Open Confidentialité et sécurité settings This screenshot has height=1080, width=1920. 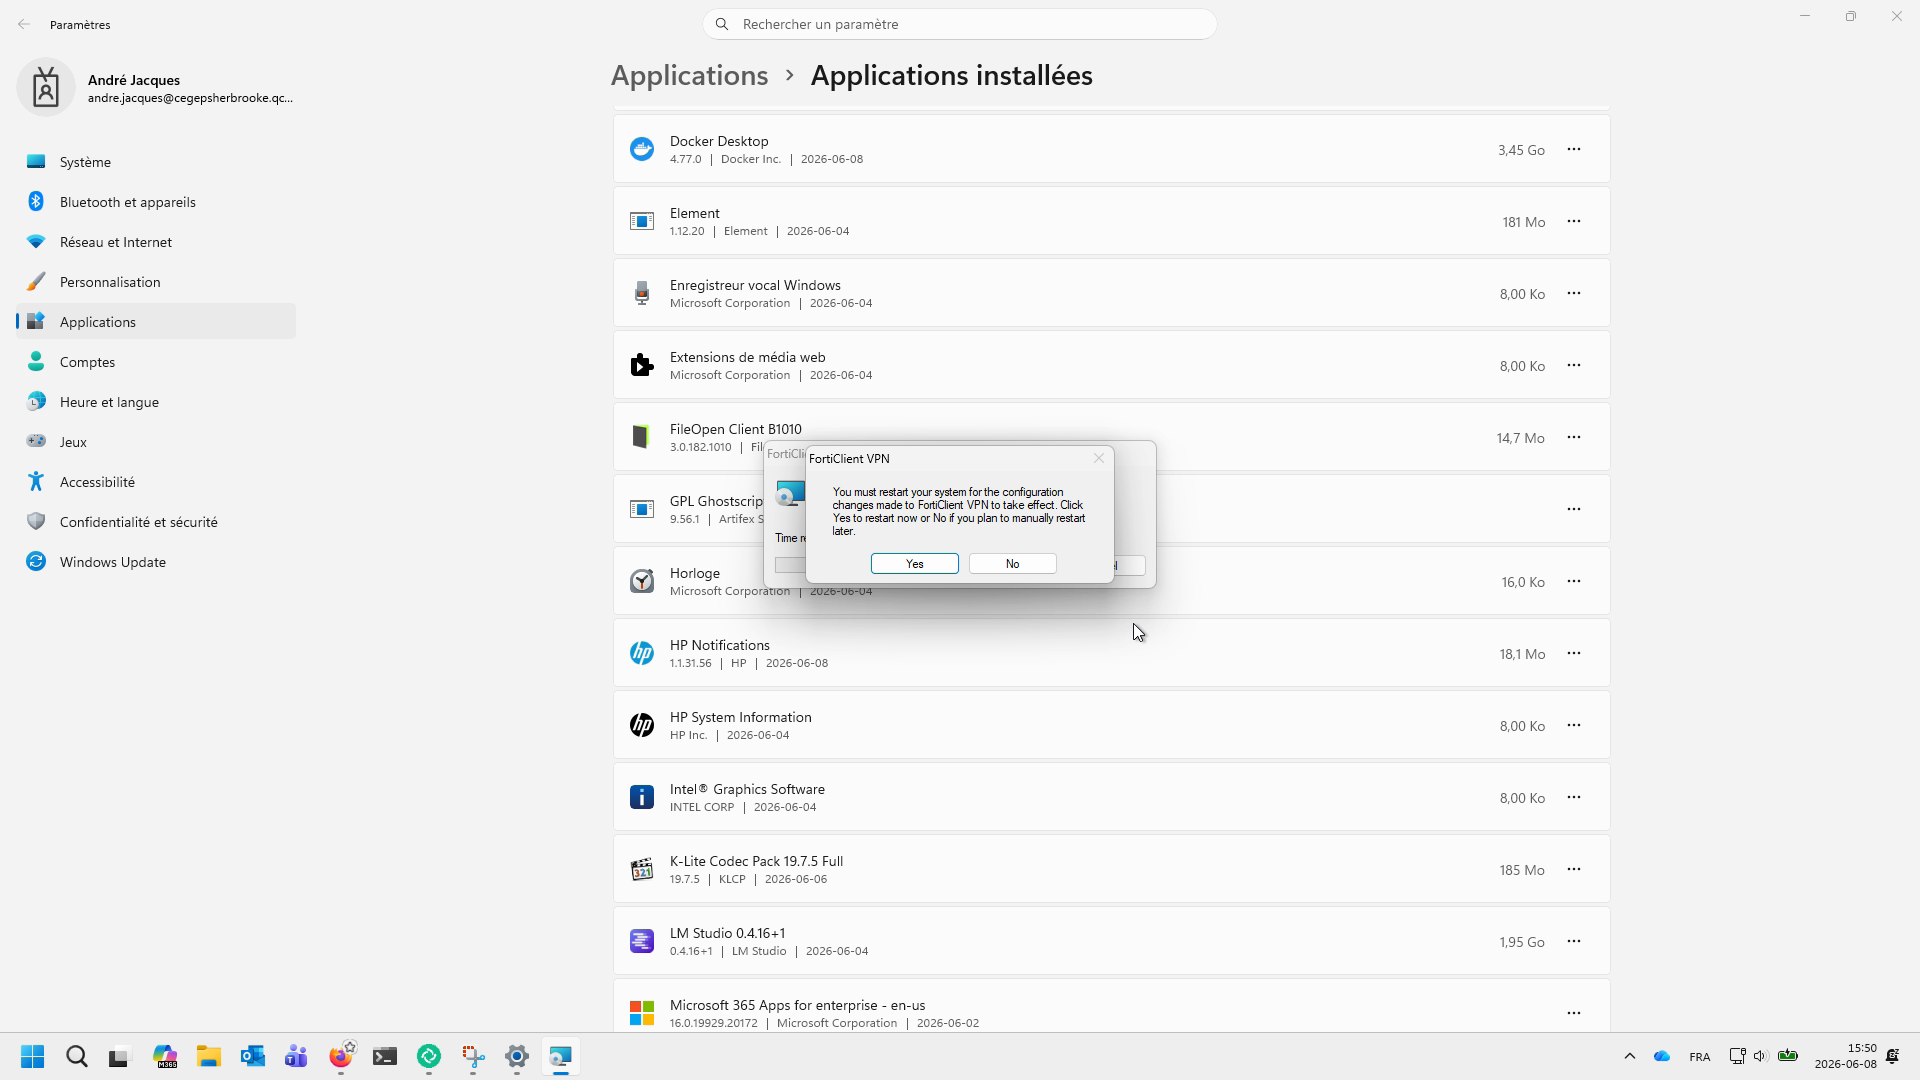click(156, 522)
